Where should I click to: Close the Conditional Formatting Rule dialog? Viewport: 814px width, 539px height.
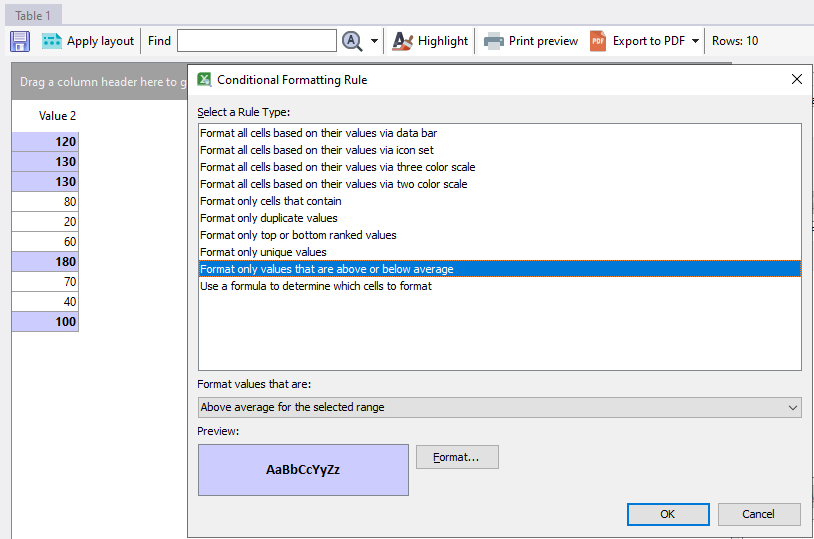pyautogui.click(x=797, y=80)
